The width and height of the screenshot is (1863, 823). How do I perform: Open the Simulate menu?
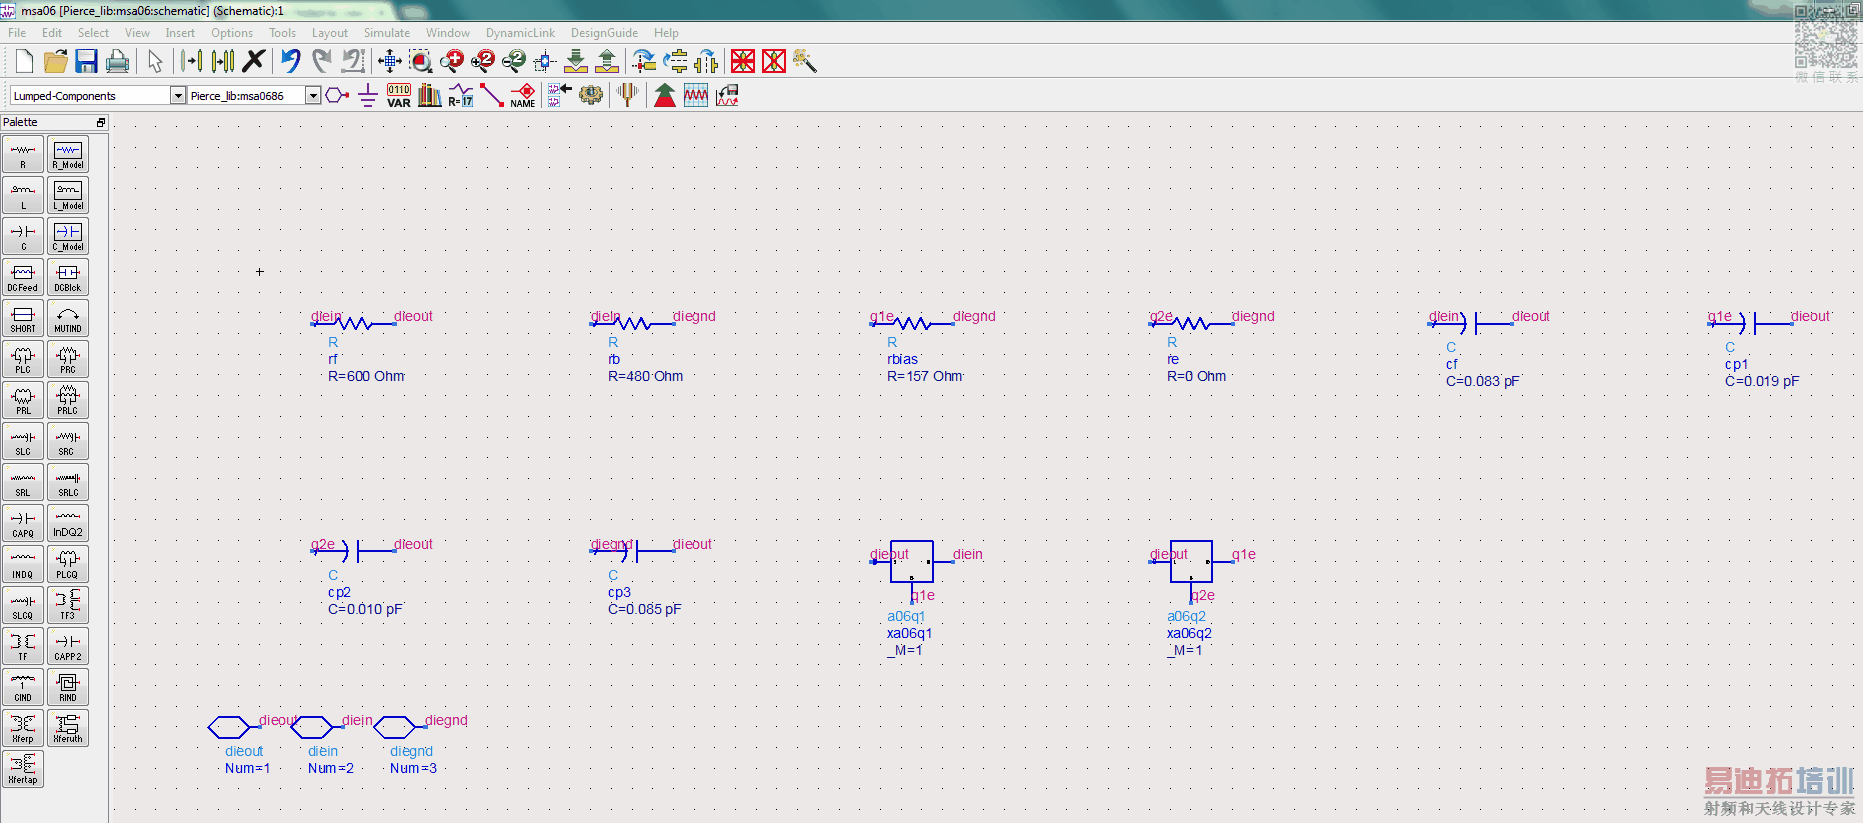click(x=386, y=33)
